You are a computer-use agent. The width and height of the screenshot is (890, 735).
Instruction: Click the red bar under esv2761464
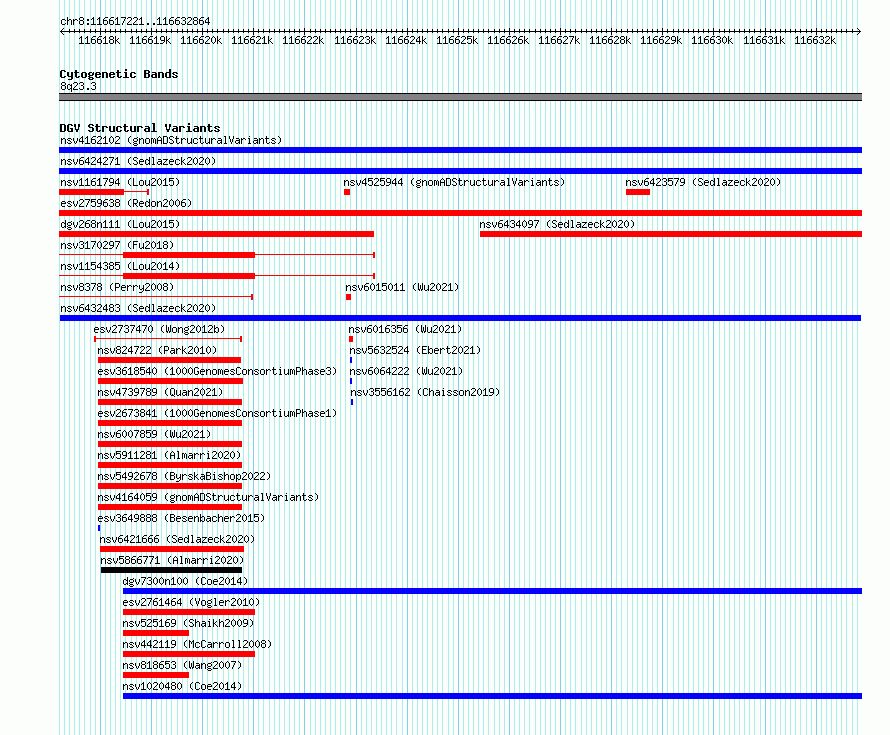[x=189, y=612]
